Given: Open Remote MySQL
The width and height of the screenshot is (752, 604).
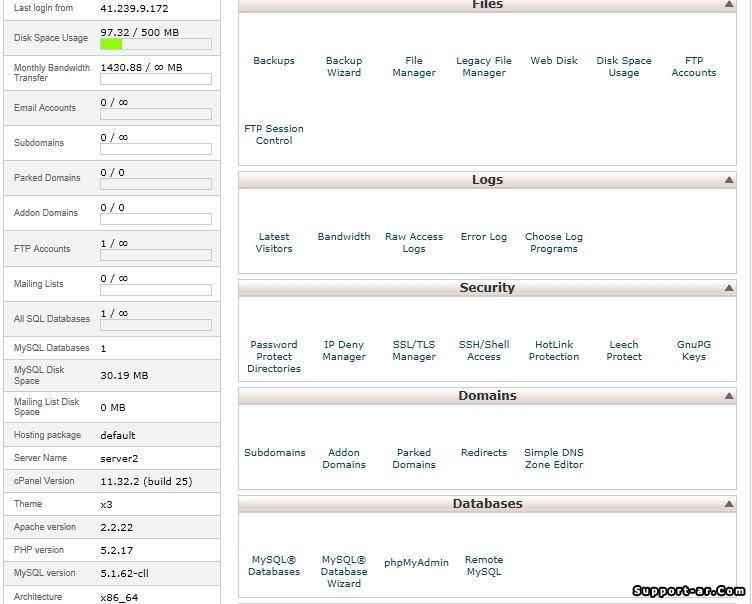Looking at the screenshot, I should click(484, 566).
